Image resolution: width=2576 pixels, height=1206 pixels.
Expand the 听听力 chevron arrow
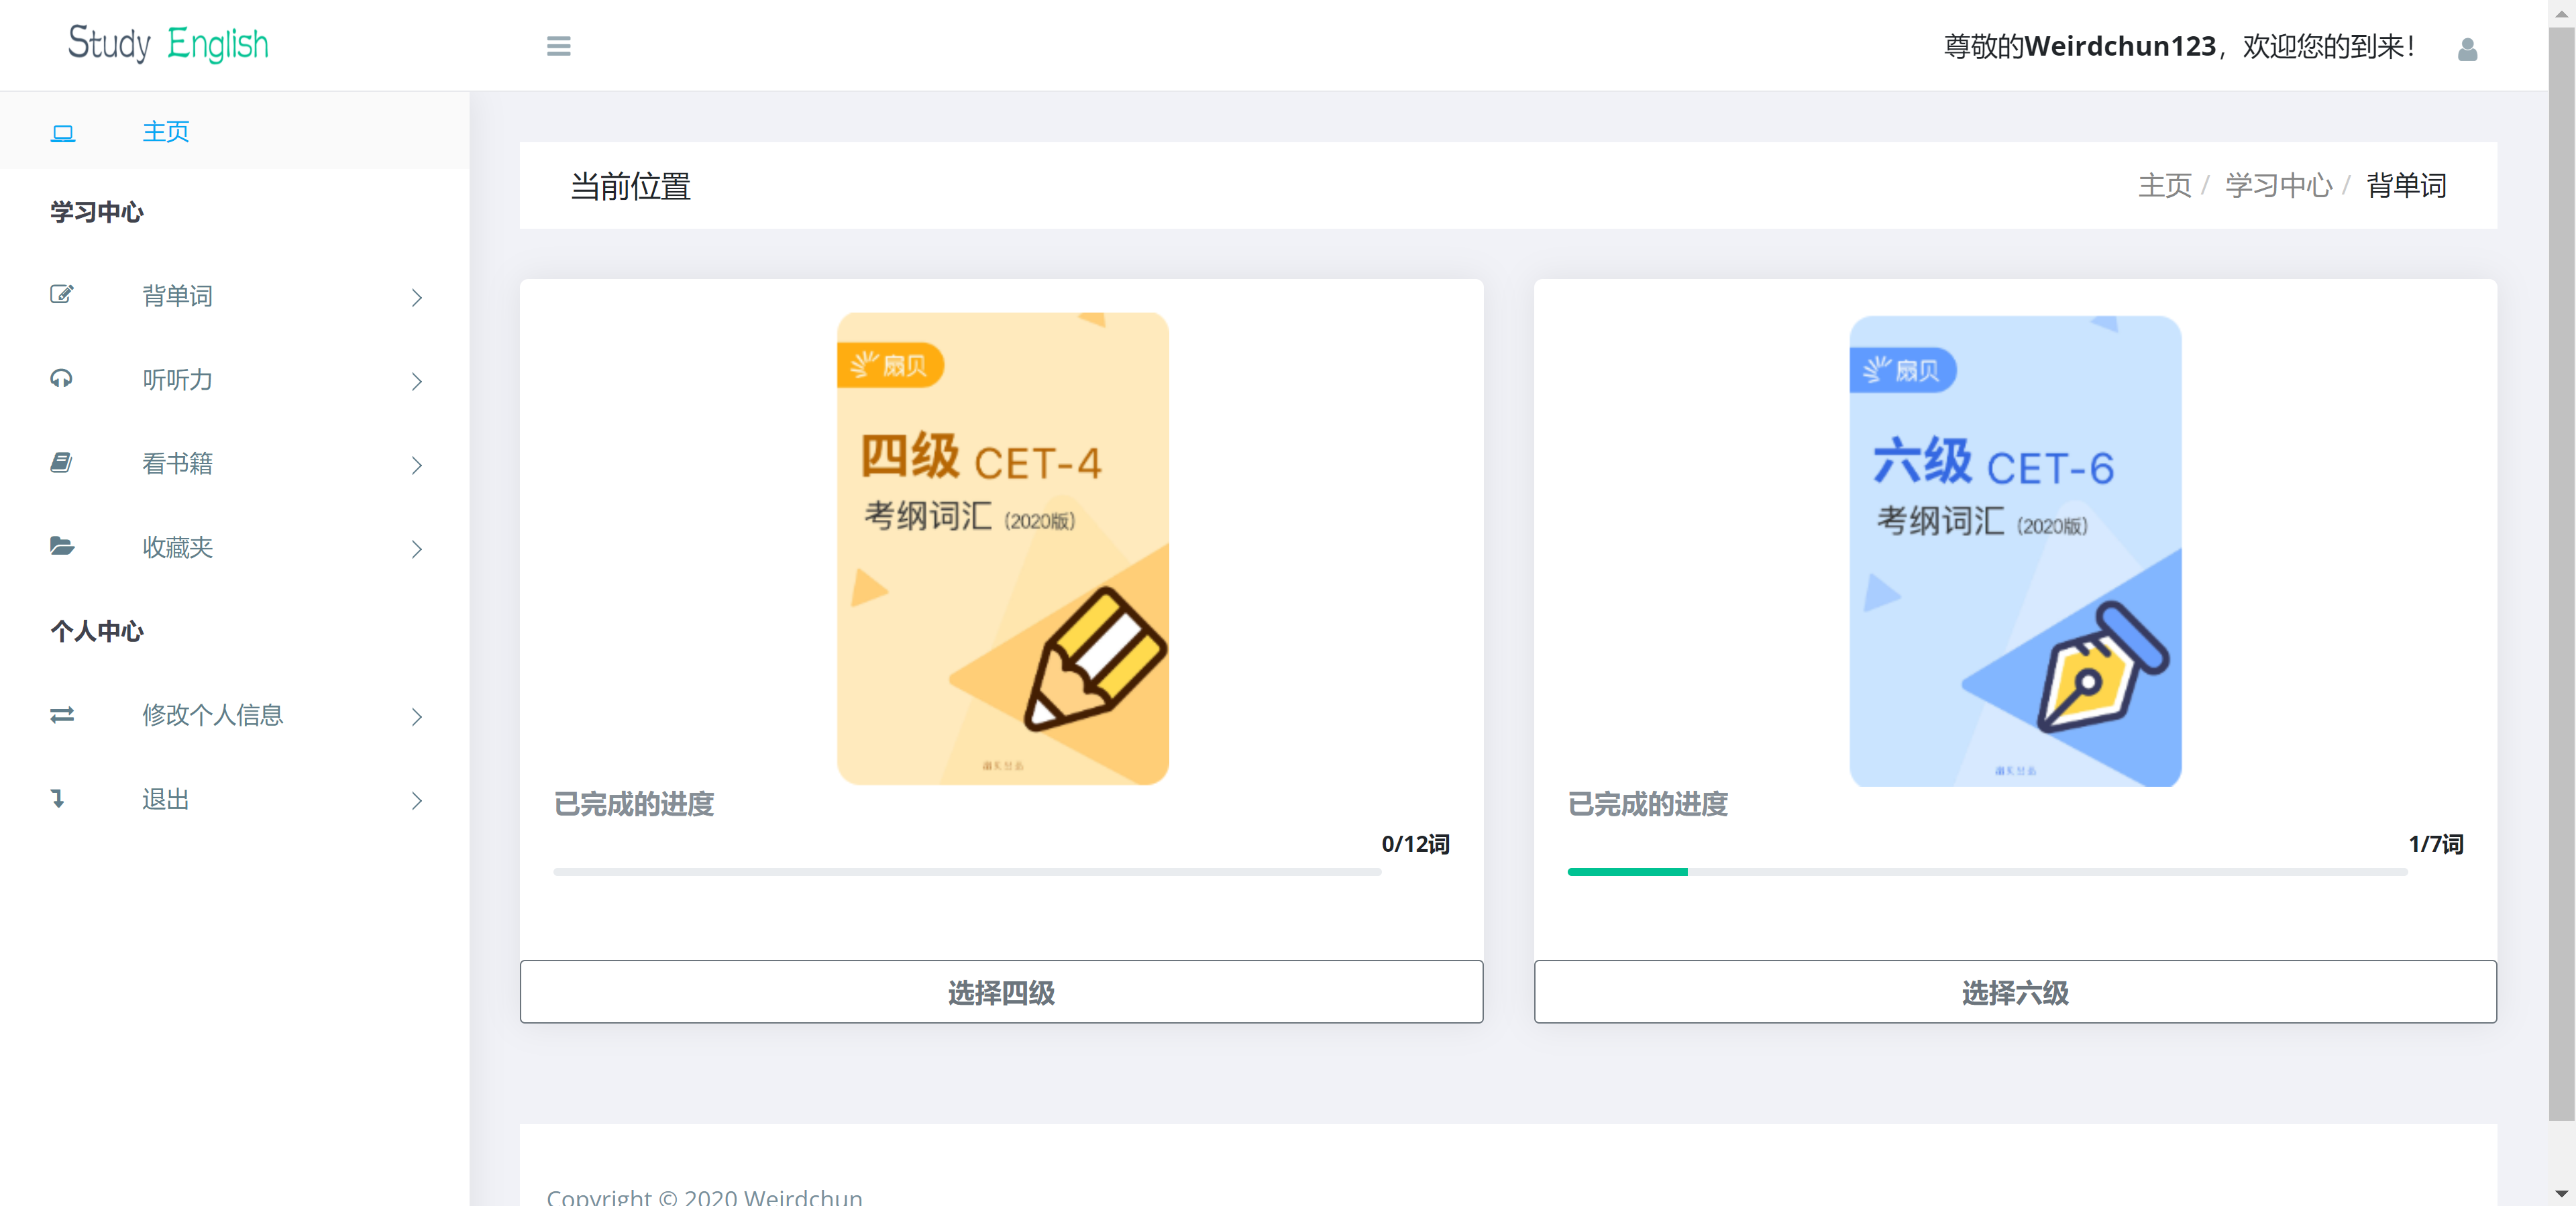click(x=416, y=381)
